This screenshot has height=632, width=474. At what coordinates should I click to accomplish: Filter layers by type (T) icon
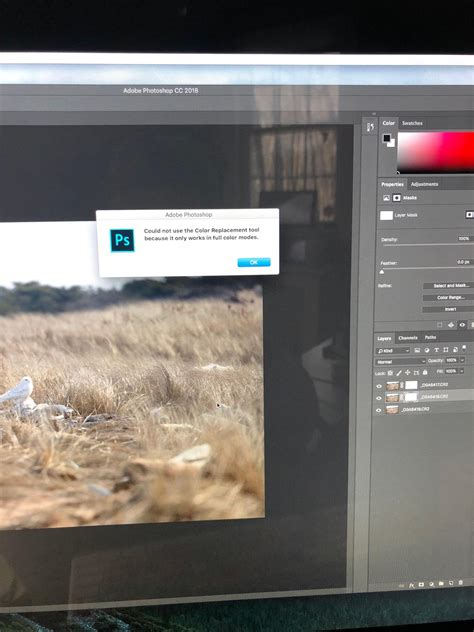point(436,350)
